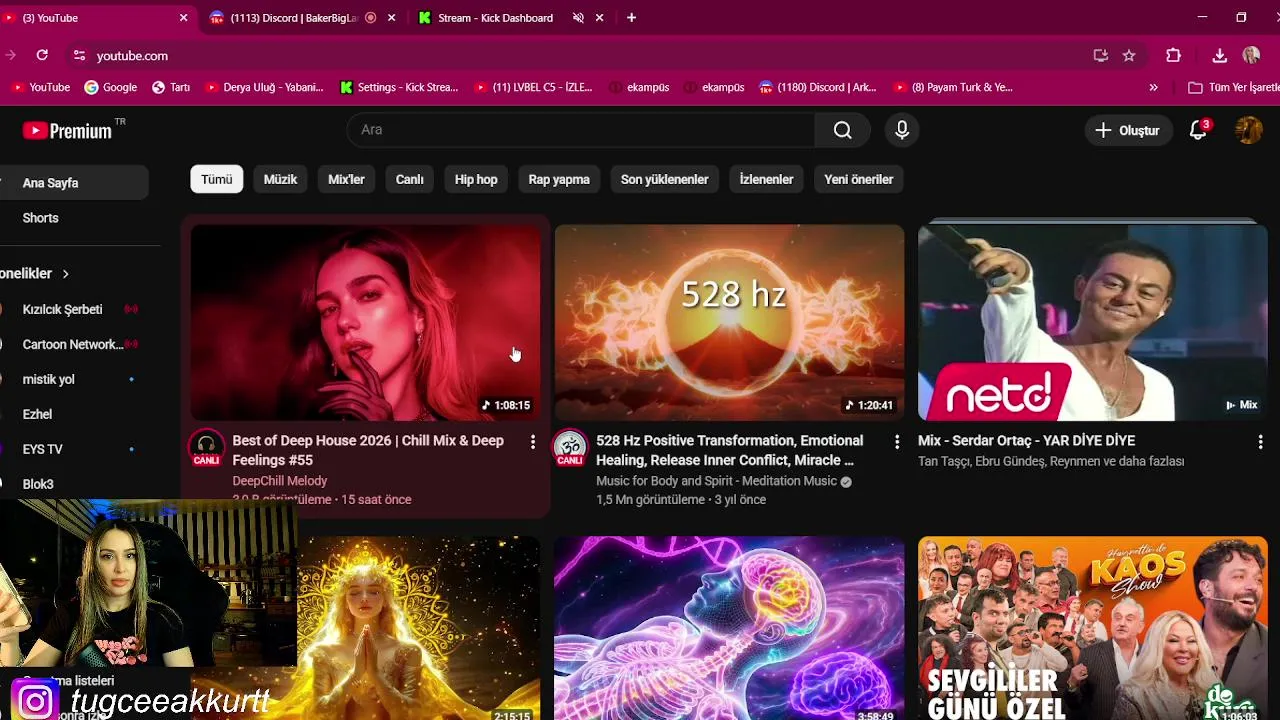1280x720 pixels.
Task: Close the Discord BakerBigLa tab
Action: 391,18
